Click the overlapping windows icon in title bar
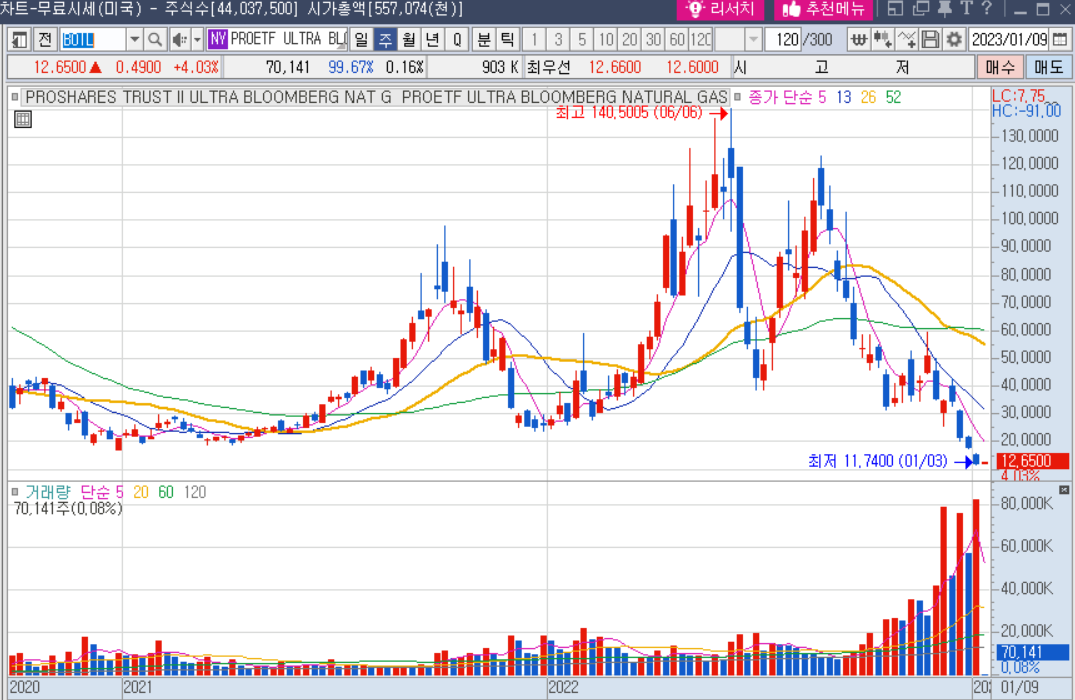 coord(921,9)
